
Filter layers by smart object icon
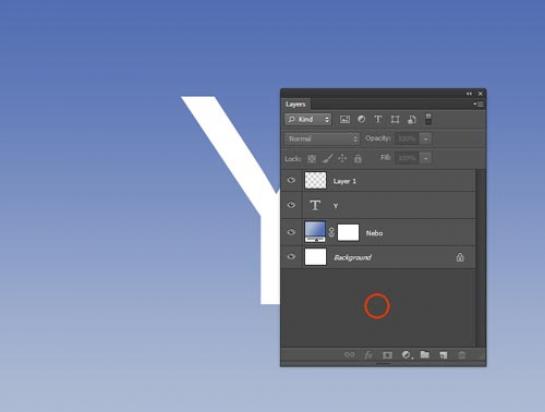(x=412, y=120)
